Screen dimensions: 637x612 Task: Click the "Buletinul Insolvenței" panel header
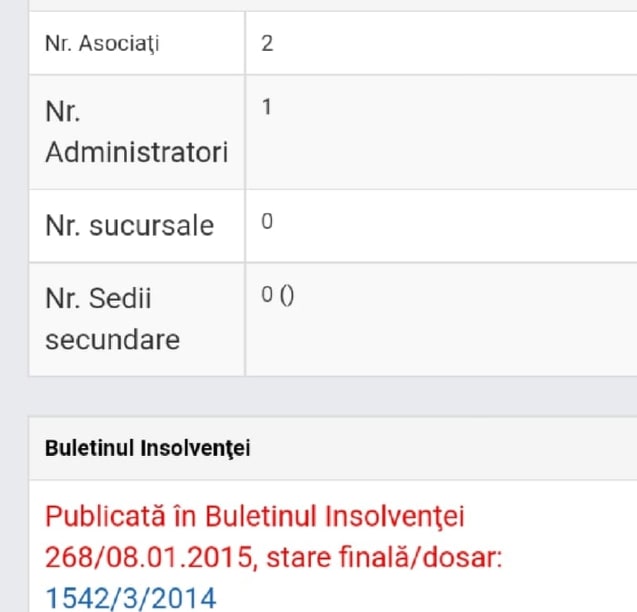coord(148,448)
